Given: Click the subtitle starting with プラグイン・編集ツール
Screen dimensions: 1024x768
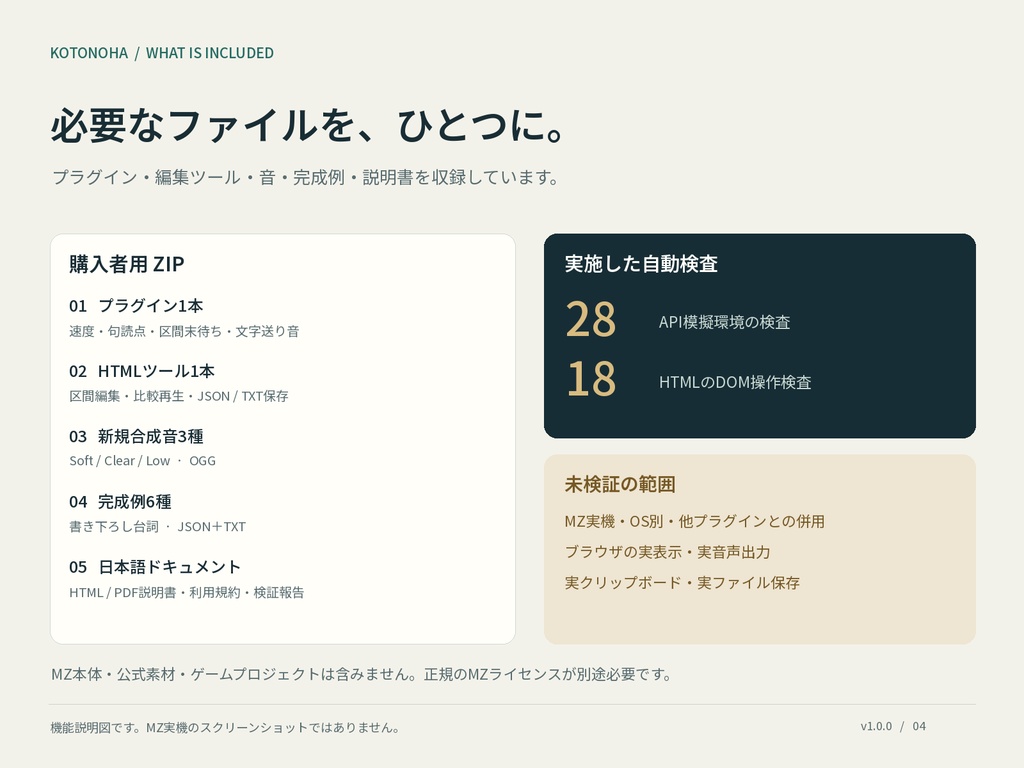Looking at the screenshot, I should point(305,177).
